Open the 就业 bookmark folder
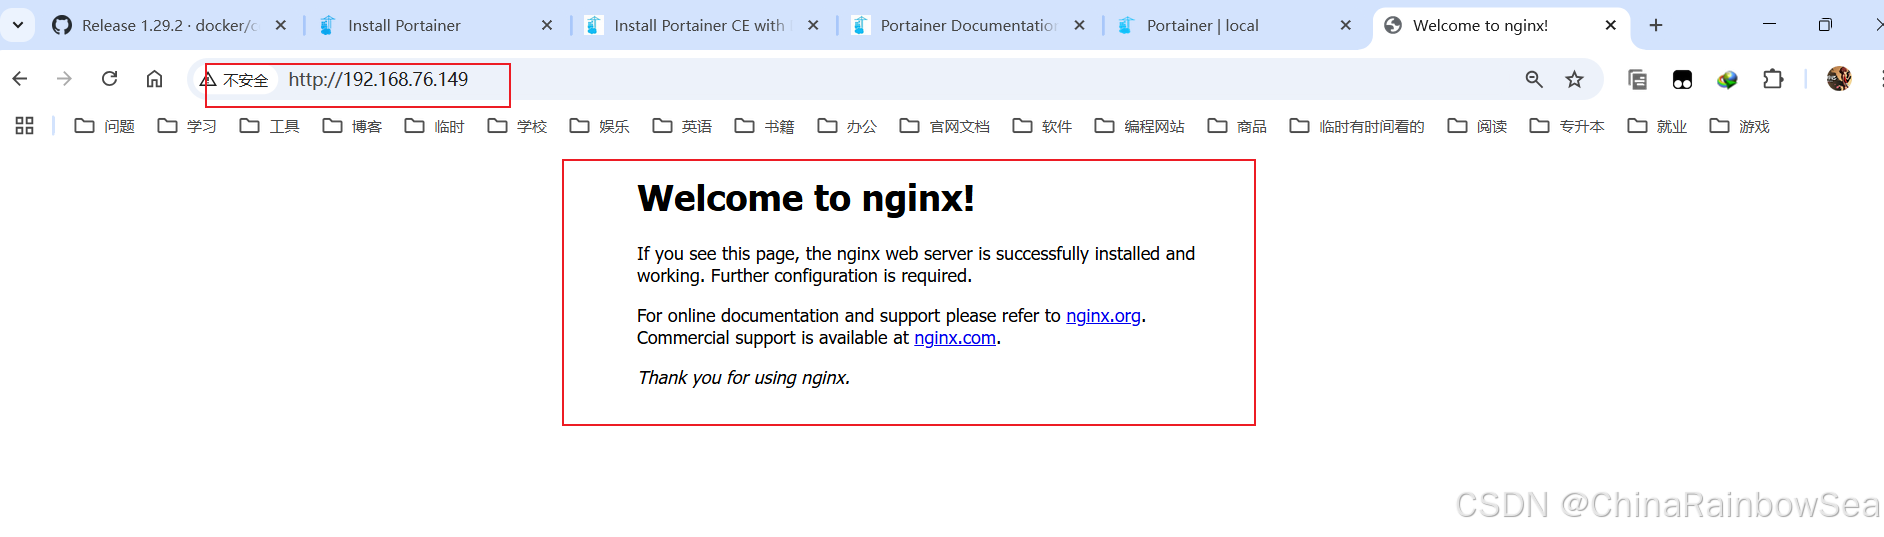1884x537 pixels. click(1658, 126)
